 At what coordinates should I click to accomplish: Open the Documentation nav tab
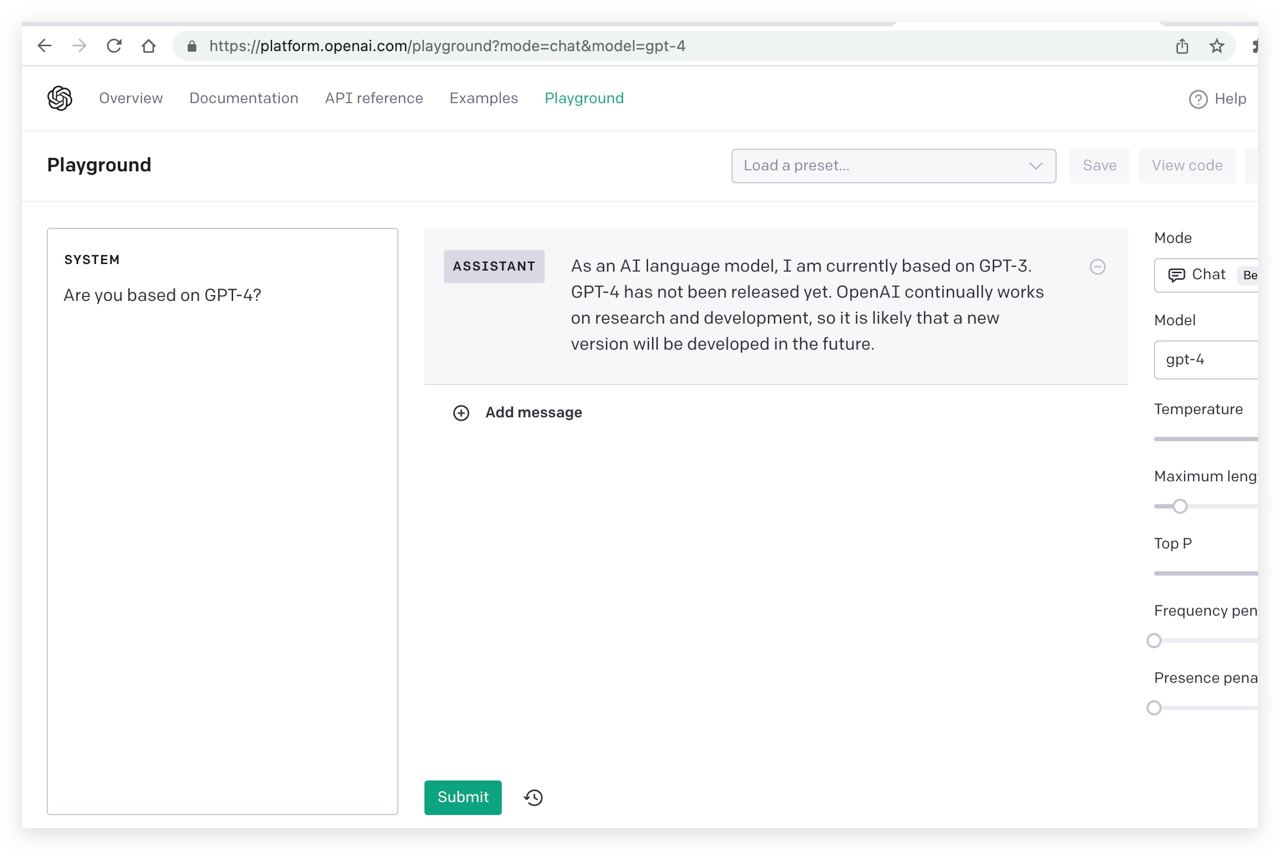click(244, 98)
